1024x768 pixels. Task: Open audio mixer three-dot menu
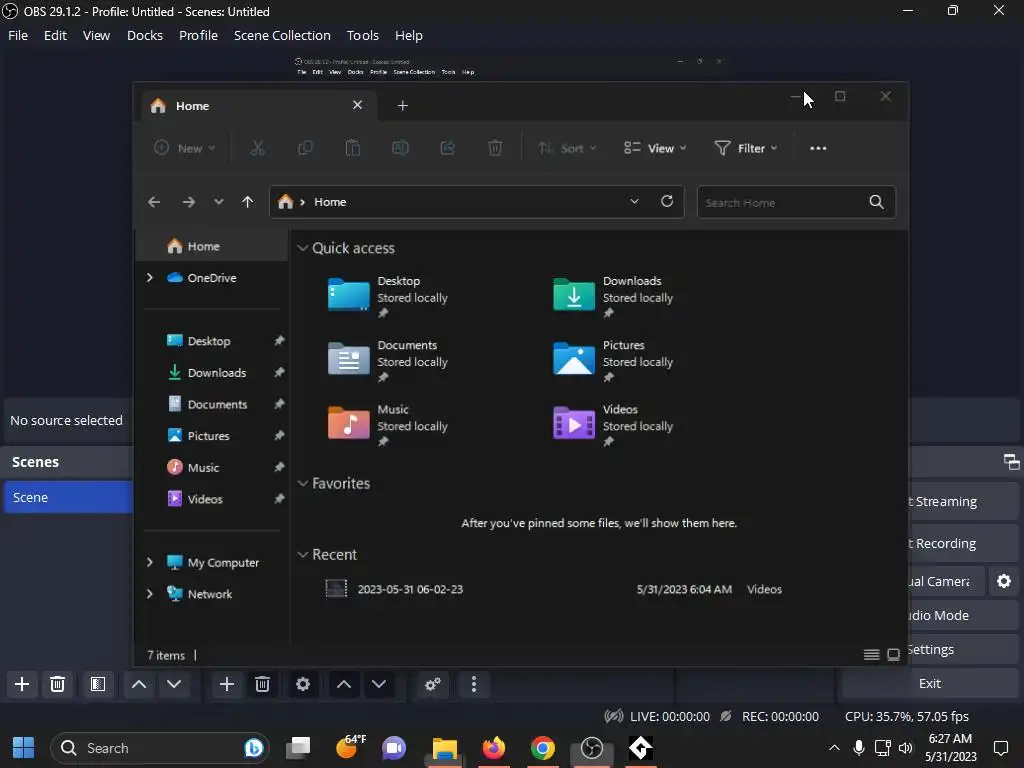474,684
